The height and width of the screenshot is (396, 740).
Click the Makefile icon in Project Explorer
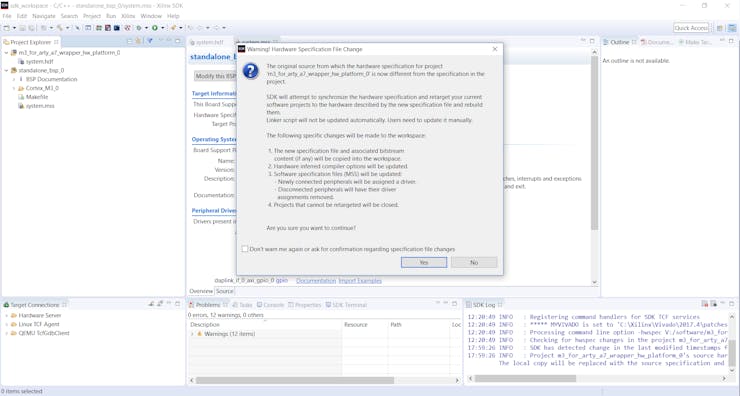point(21,97)
